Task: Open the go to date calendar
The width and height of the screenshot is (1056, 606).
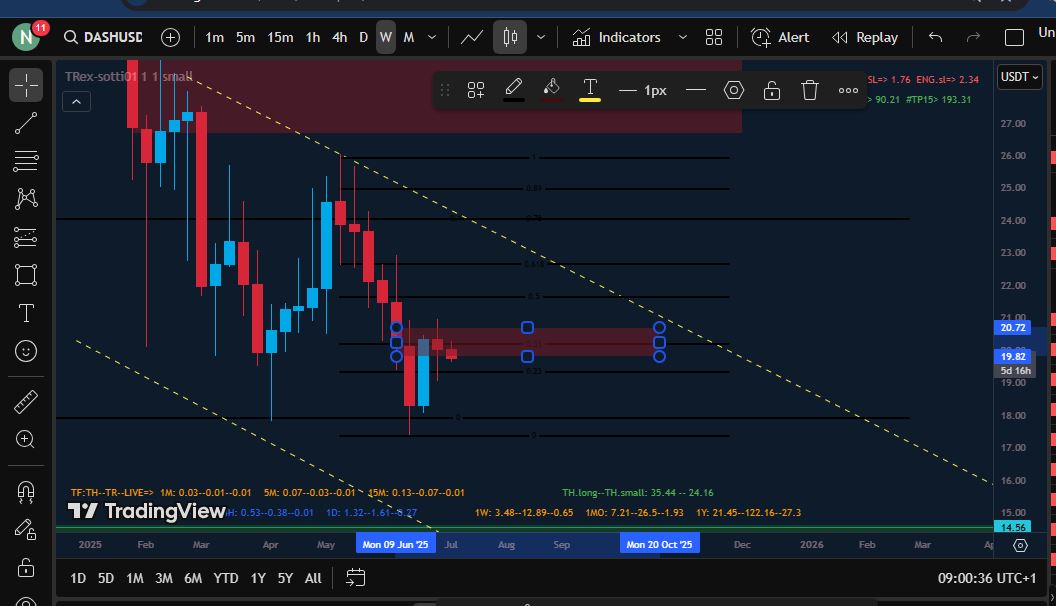Action: [356, 578]
